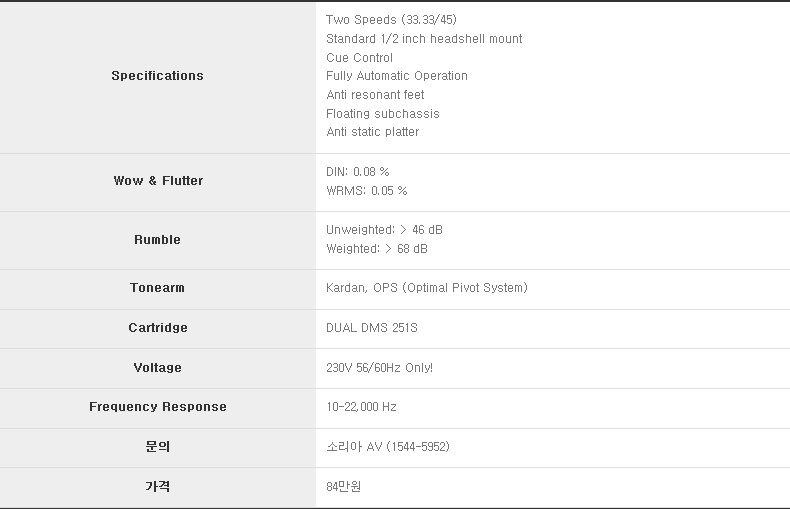Select the Weighted: > 68 dB value

376,249
